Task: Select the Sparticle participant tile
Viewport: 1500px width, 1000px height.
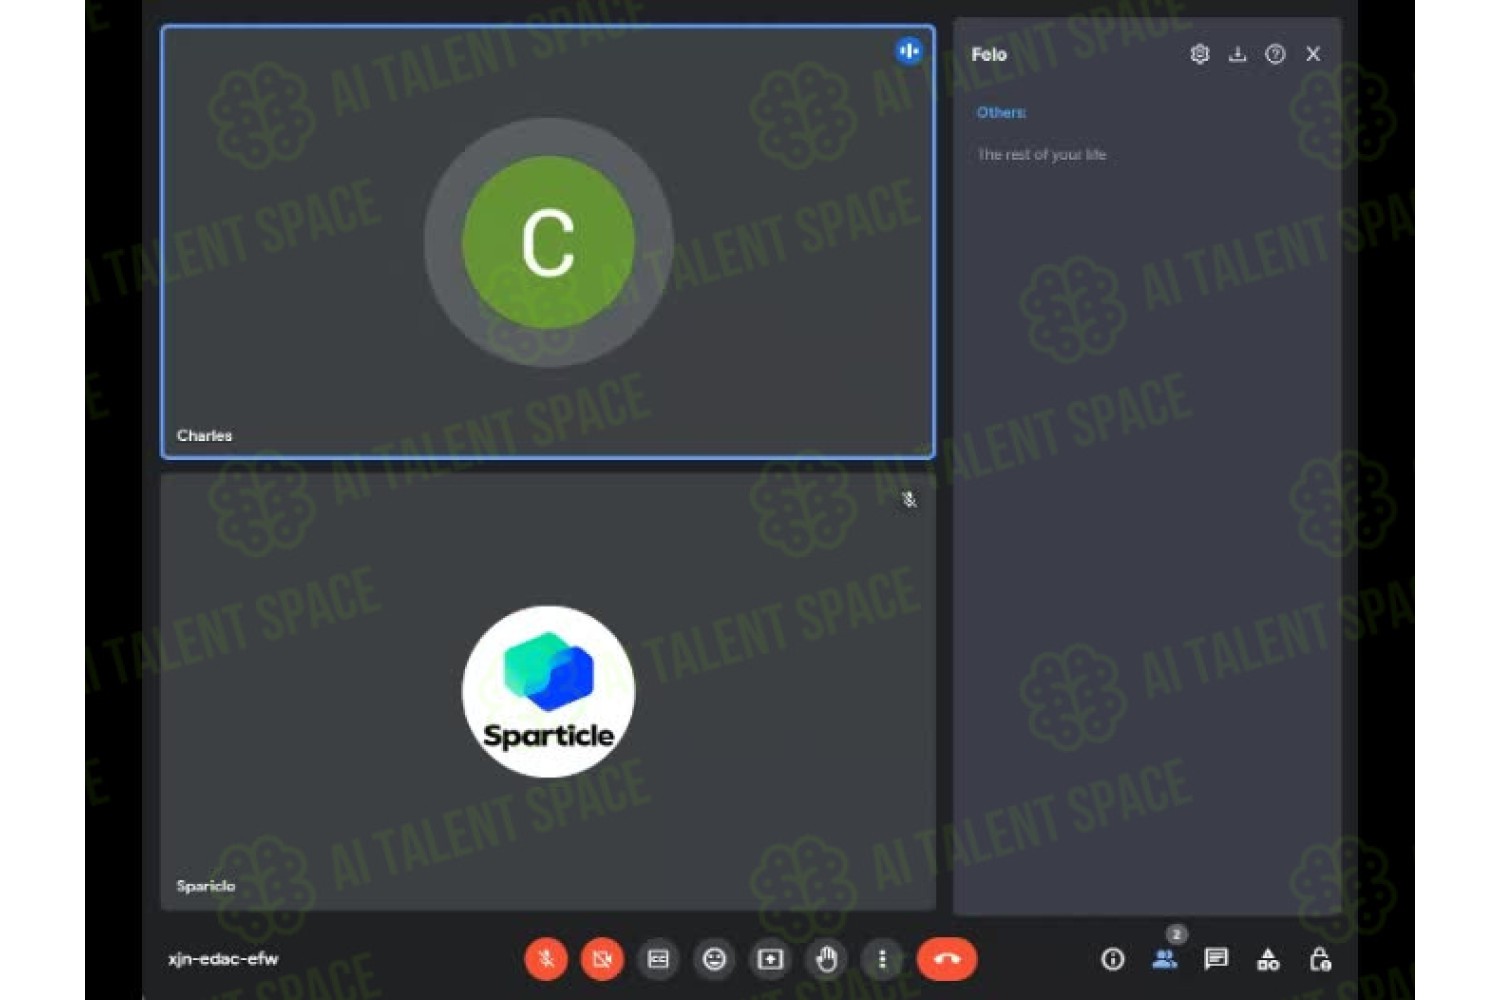Action: [548, 692]
